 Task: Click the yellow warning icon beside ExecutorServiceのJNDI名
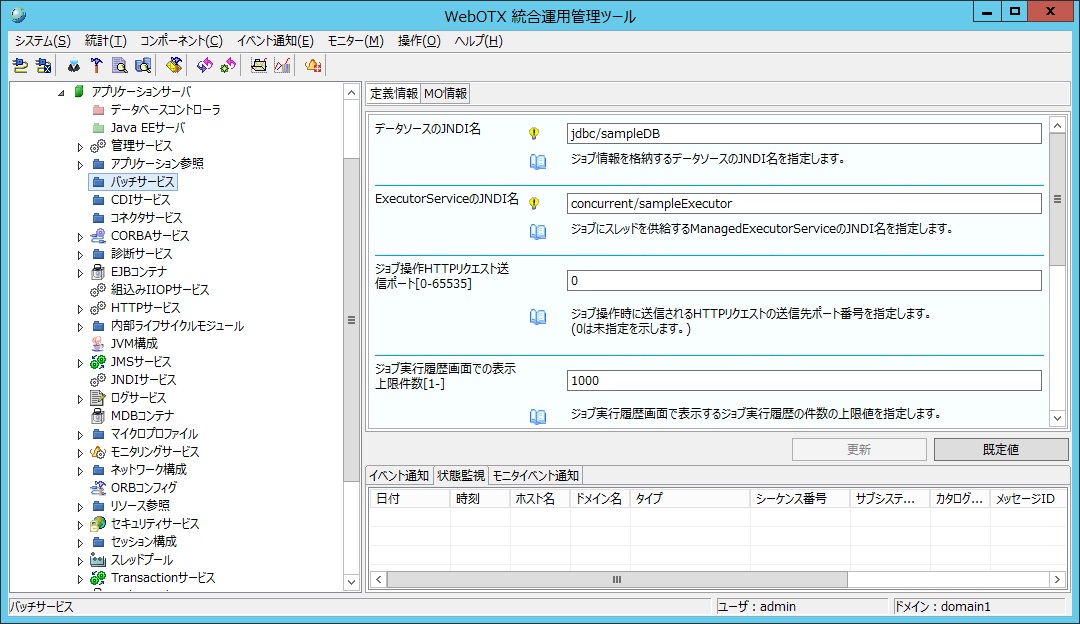click(534, 203)
